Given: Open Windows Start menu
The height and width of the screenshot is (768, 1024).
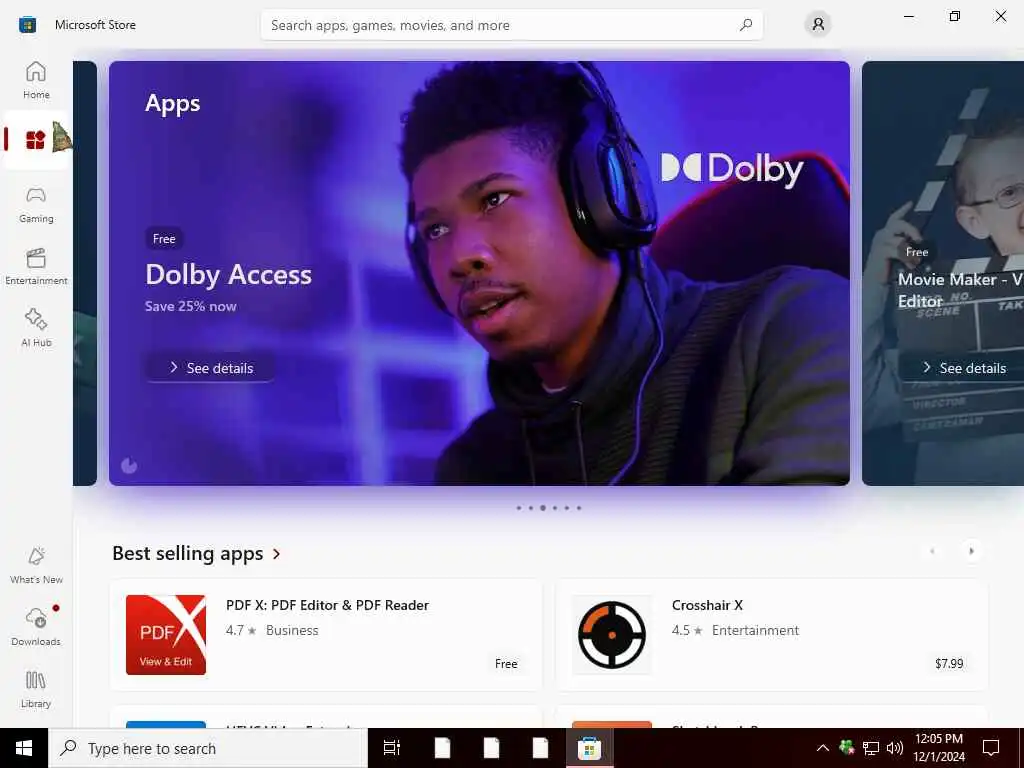Looking at the screenshot, I should pyautogui.click(x=24, y=748).
